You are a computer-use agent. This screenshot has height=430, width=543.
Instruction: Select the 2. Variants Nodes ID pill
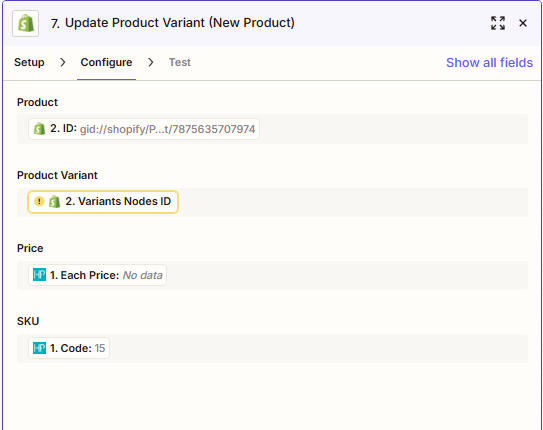point(103,202)
